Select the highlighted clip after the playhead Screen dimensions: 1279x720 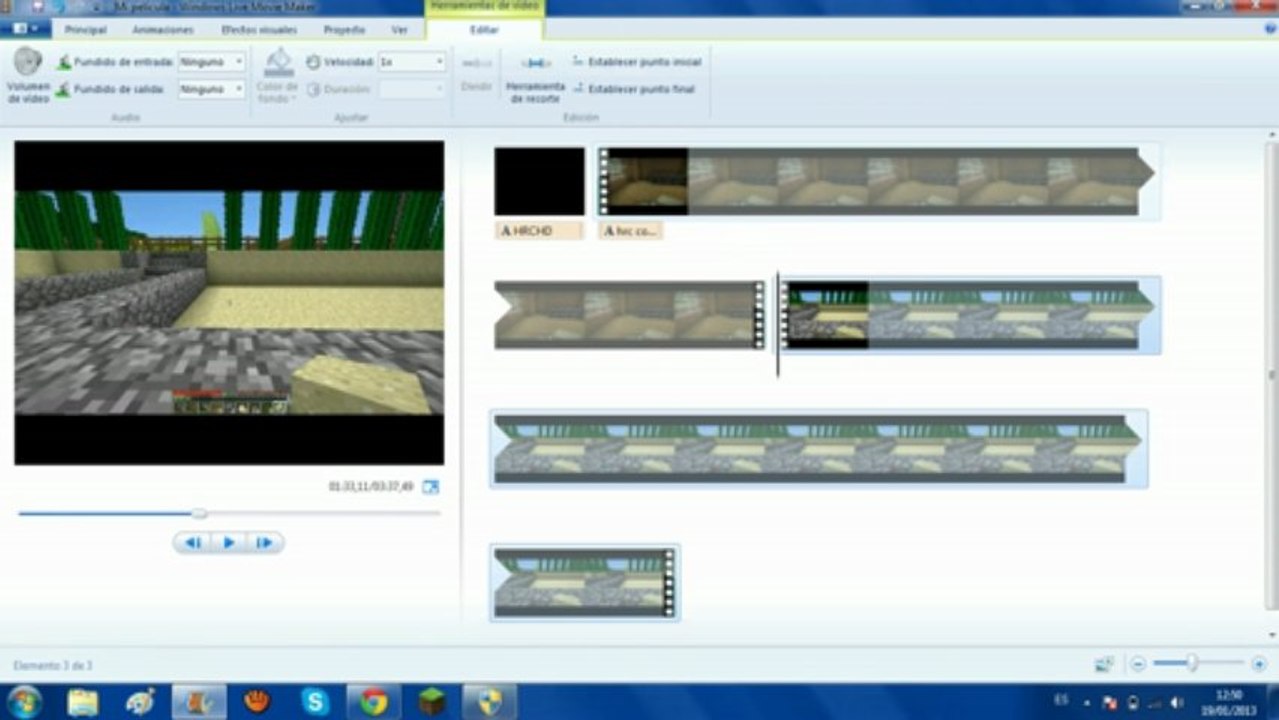[x=969, y=315]
